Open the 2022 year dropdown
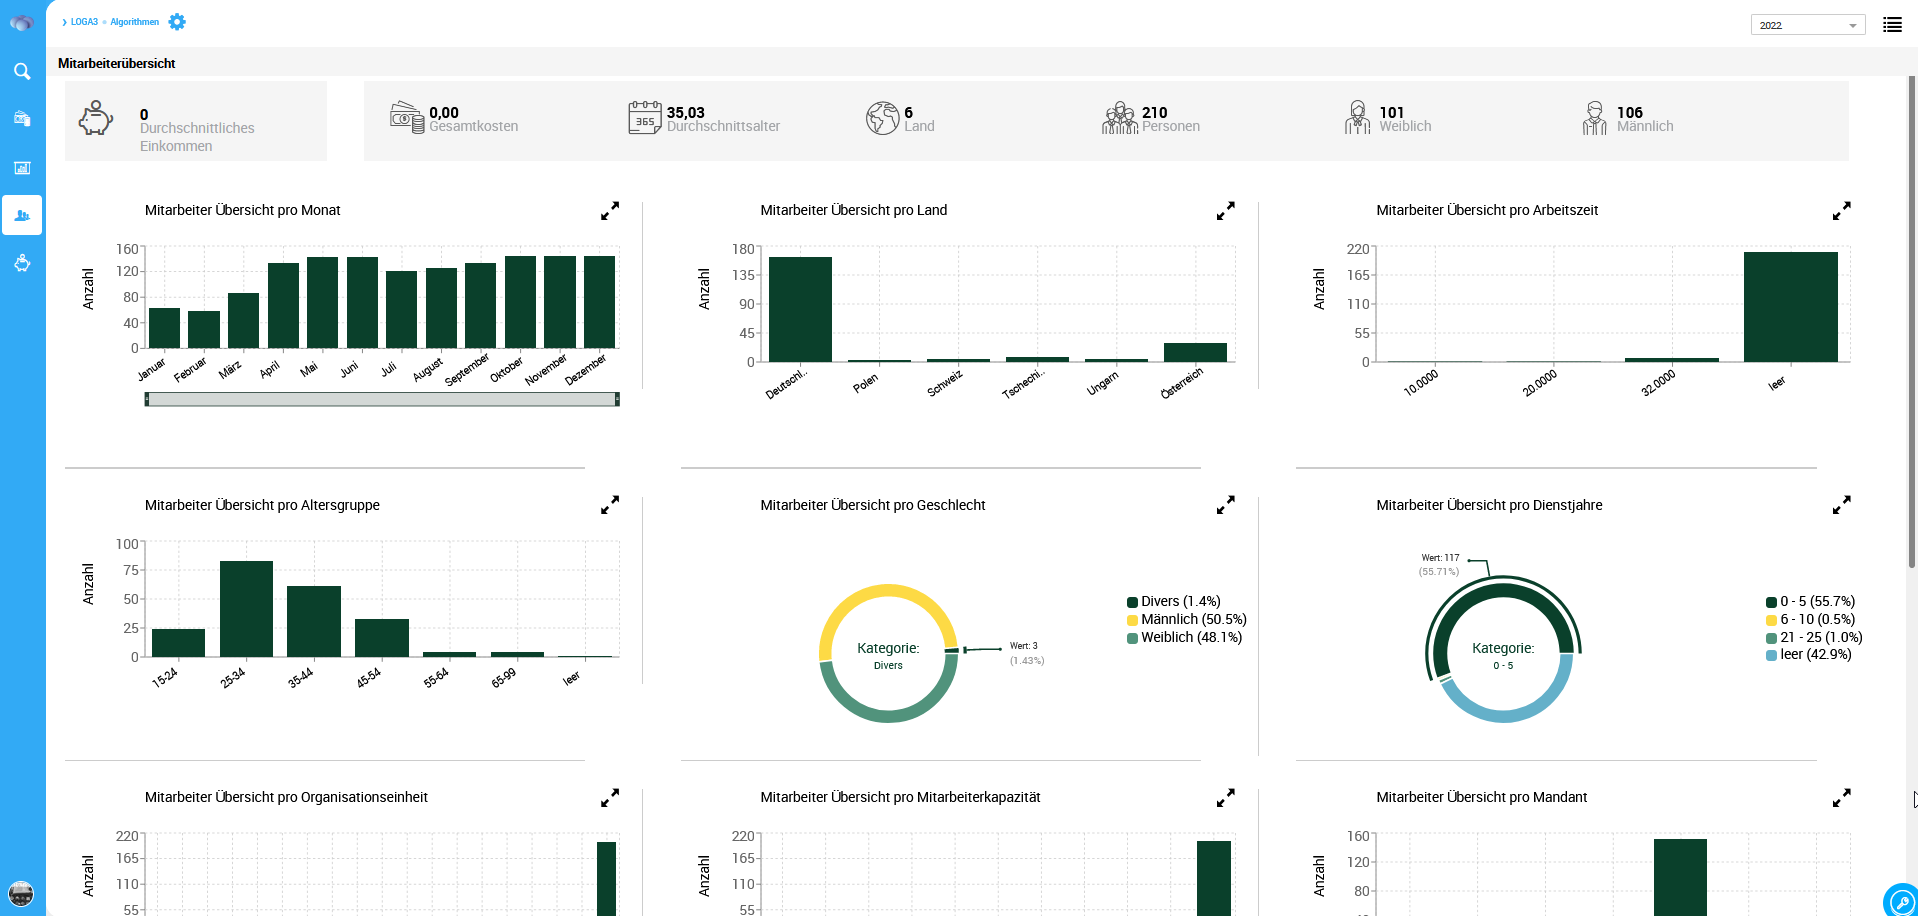This screenshot has width=1918, height=916. click(1807, 23)
